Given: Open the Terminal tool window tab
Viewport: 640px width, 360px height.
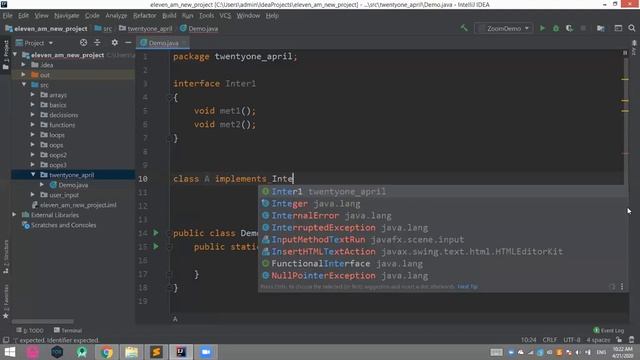Looking at the screenshot, I should (68, 330).
